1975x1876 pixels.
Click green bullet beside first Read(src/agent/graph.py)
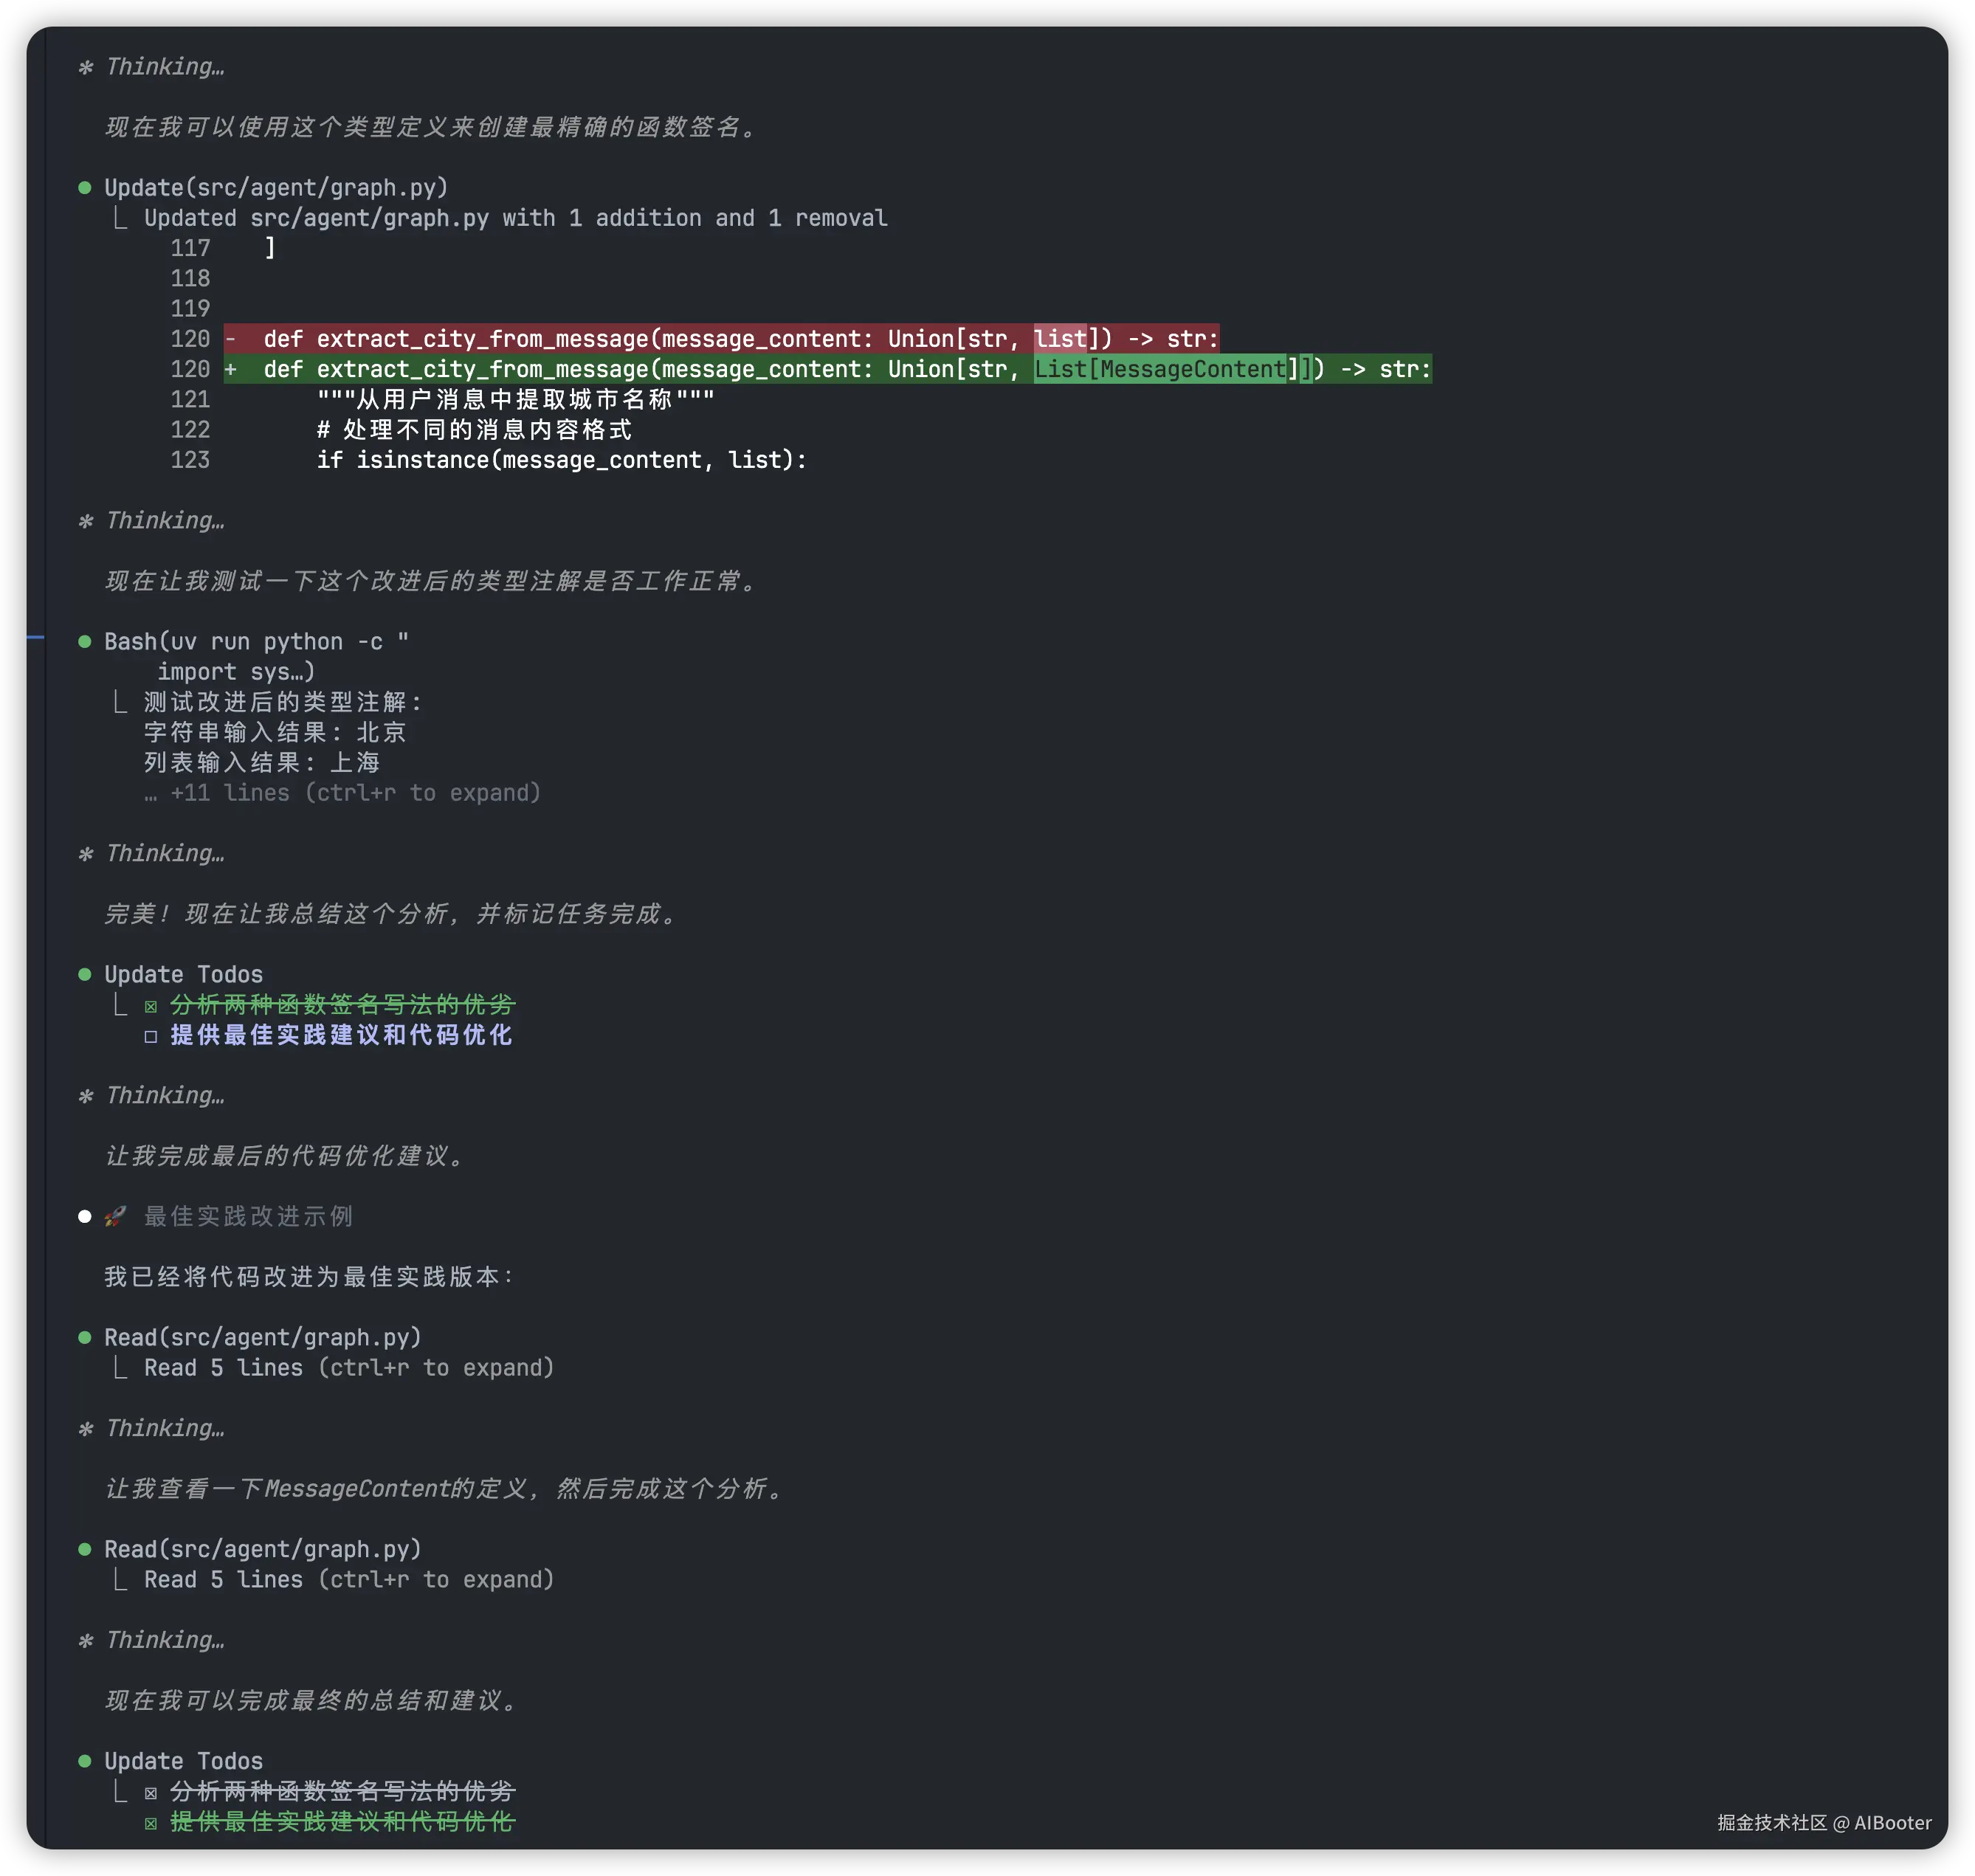tap(85, 1338)
